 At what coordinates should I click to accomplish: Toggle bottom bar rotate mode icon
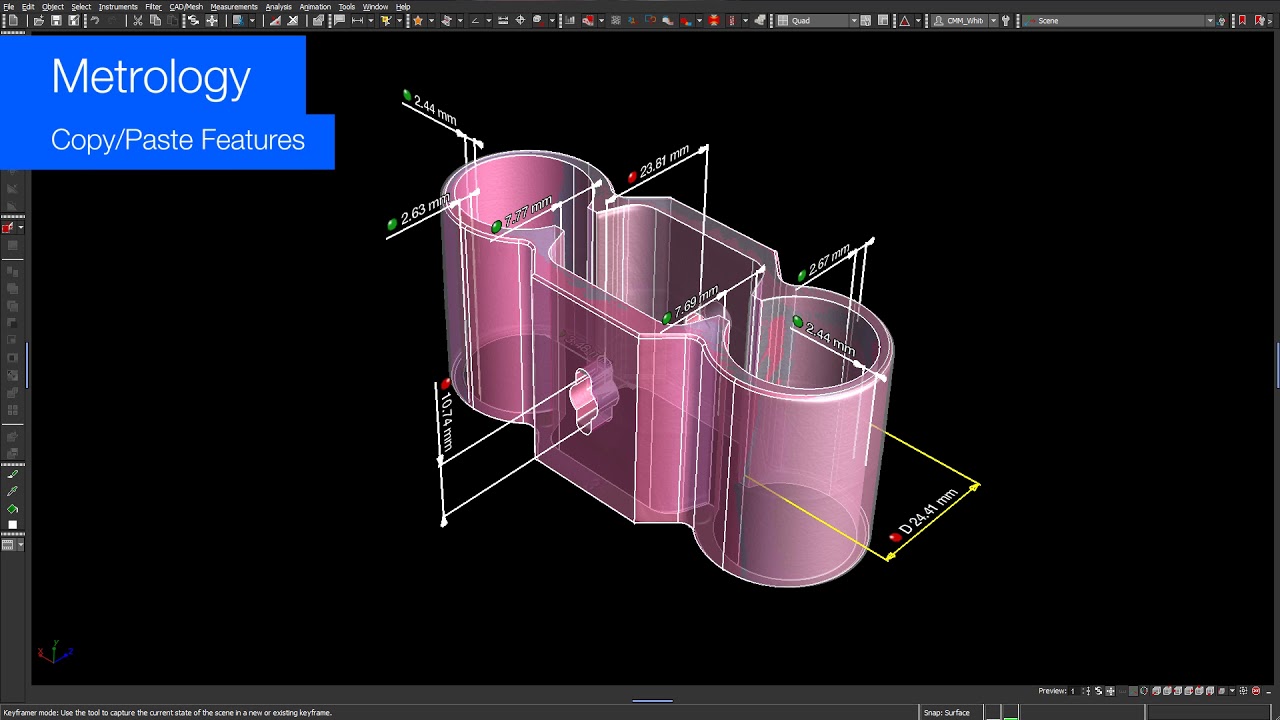1098,690
